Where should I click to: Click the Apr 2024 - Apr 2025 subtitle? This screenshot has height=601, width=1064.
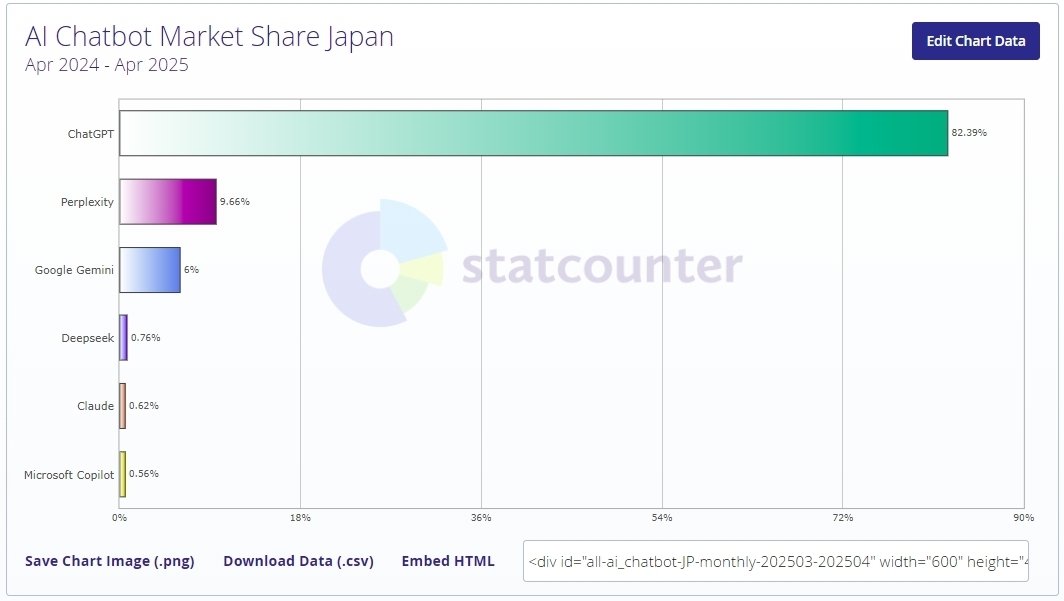coord(106,64)
